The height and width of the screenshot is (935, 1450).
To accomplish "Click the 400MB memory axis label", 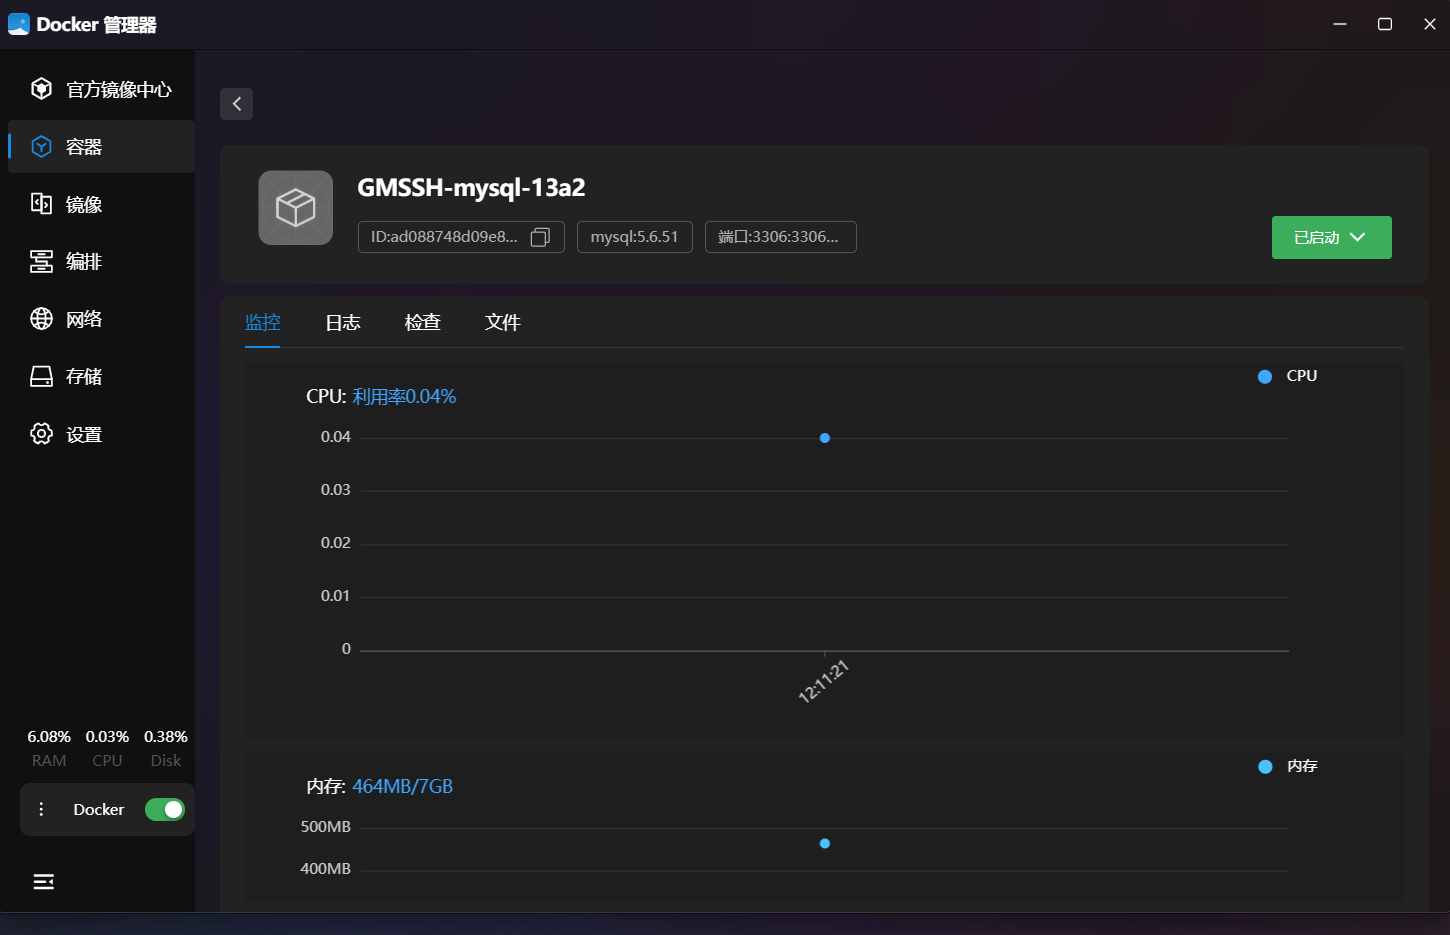I will (x=326, y=869).
